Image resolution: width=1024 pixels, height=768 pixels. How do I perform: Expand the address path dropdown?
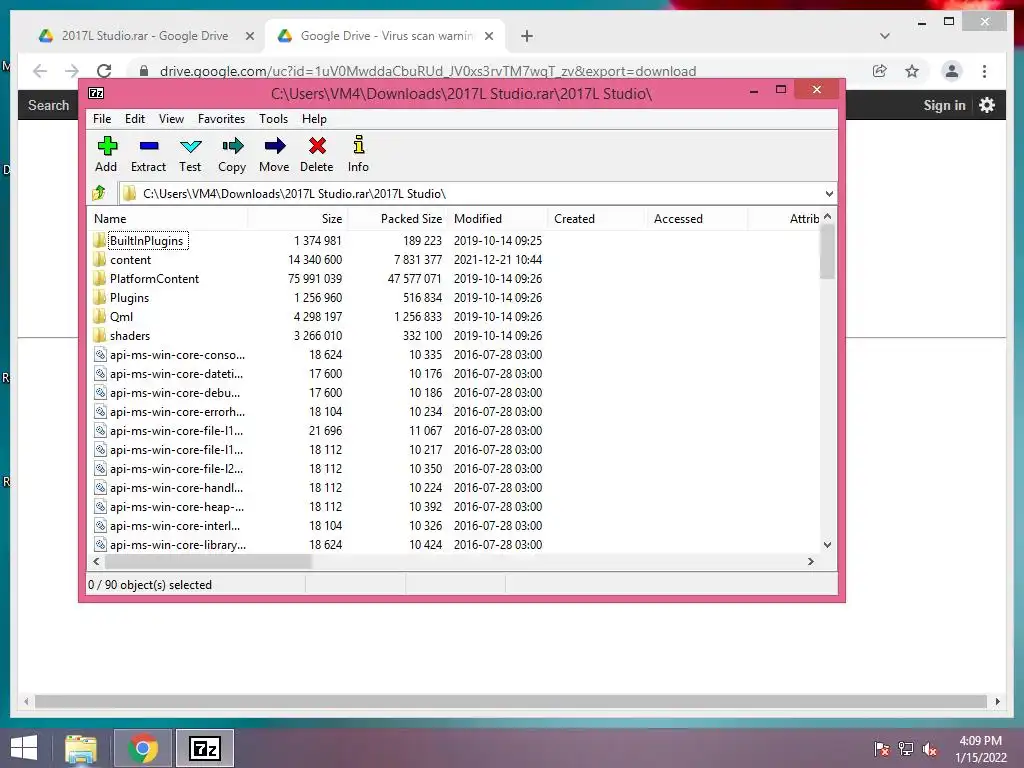coord(829,193)
